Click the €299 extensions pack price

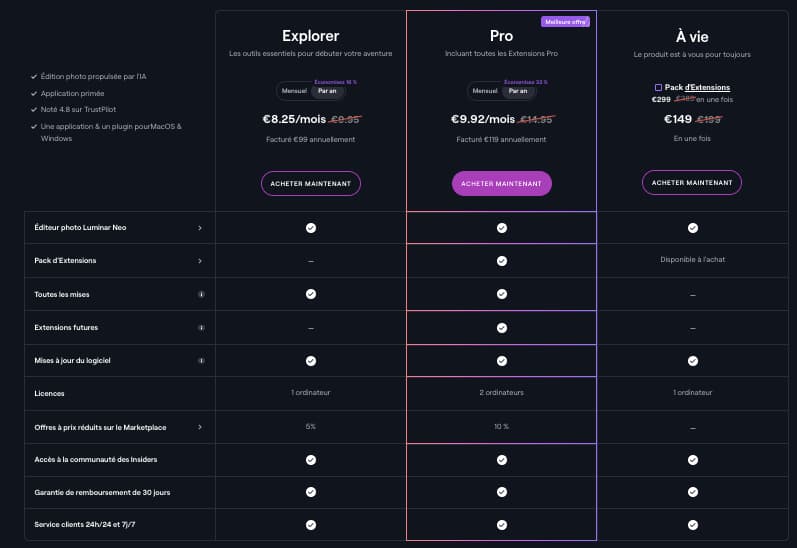pos(661,100)
